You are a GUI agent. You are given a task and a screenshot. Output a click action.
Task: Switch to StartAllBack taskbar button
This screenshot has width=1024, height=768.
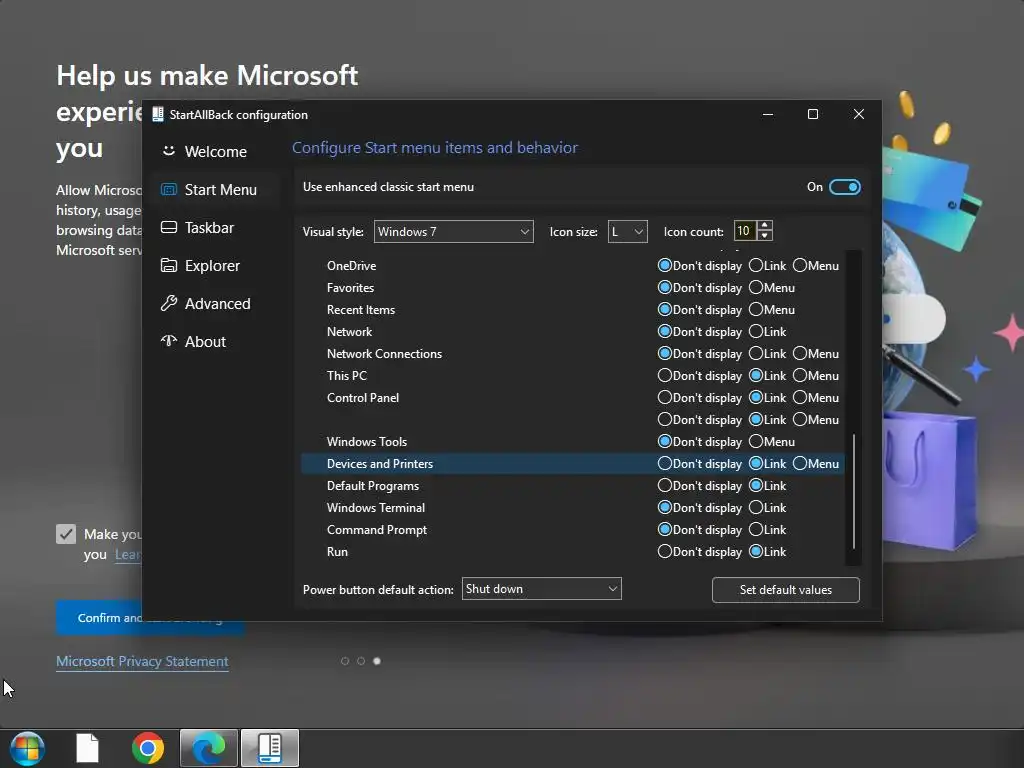click(270, 748)
